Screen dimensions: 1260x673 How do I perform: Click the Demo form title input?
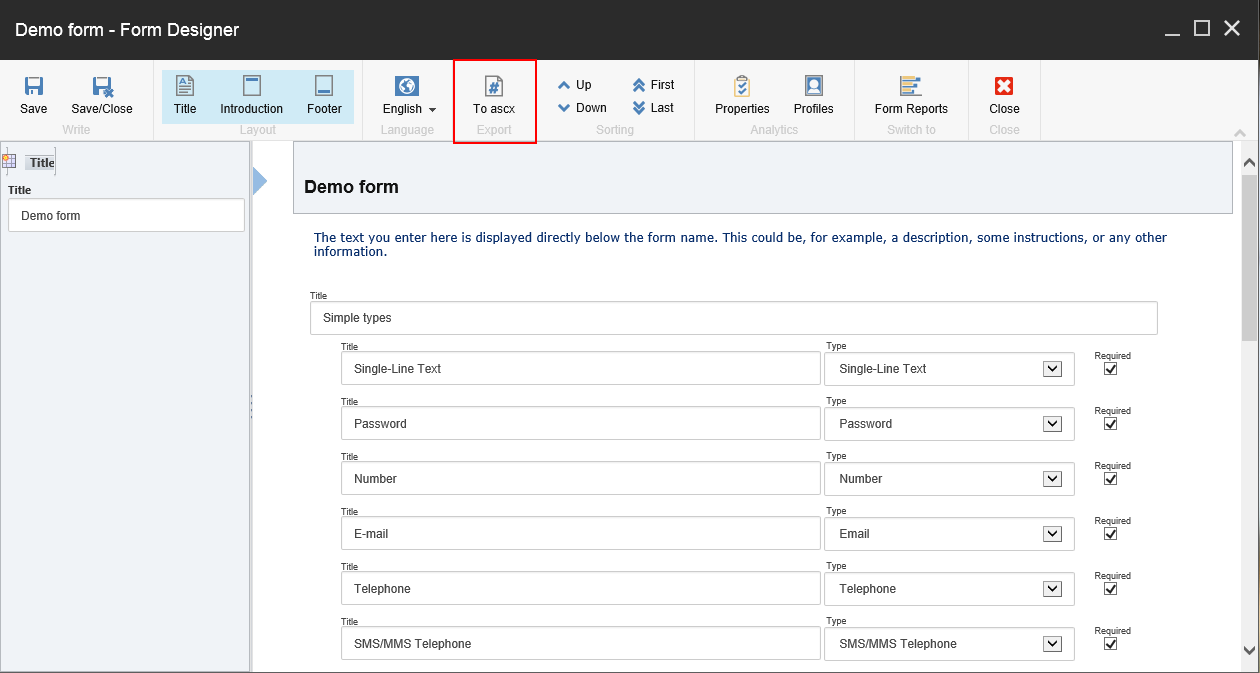[x=126, y=215]
